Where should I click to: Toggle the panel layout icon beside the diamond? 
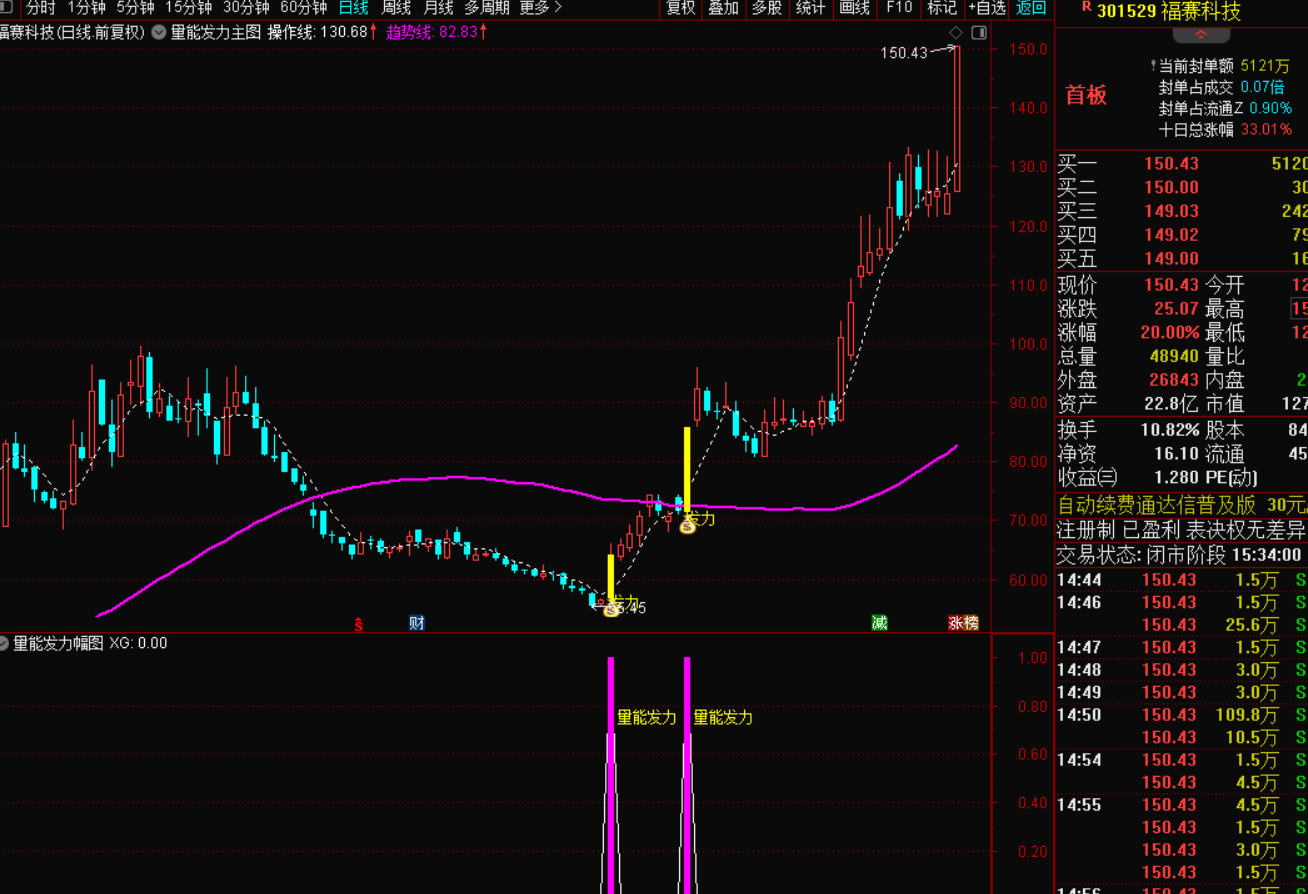[979, 33]
